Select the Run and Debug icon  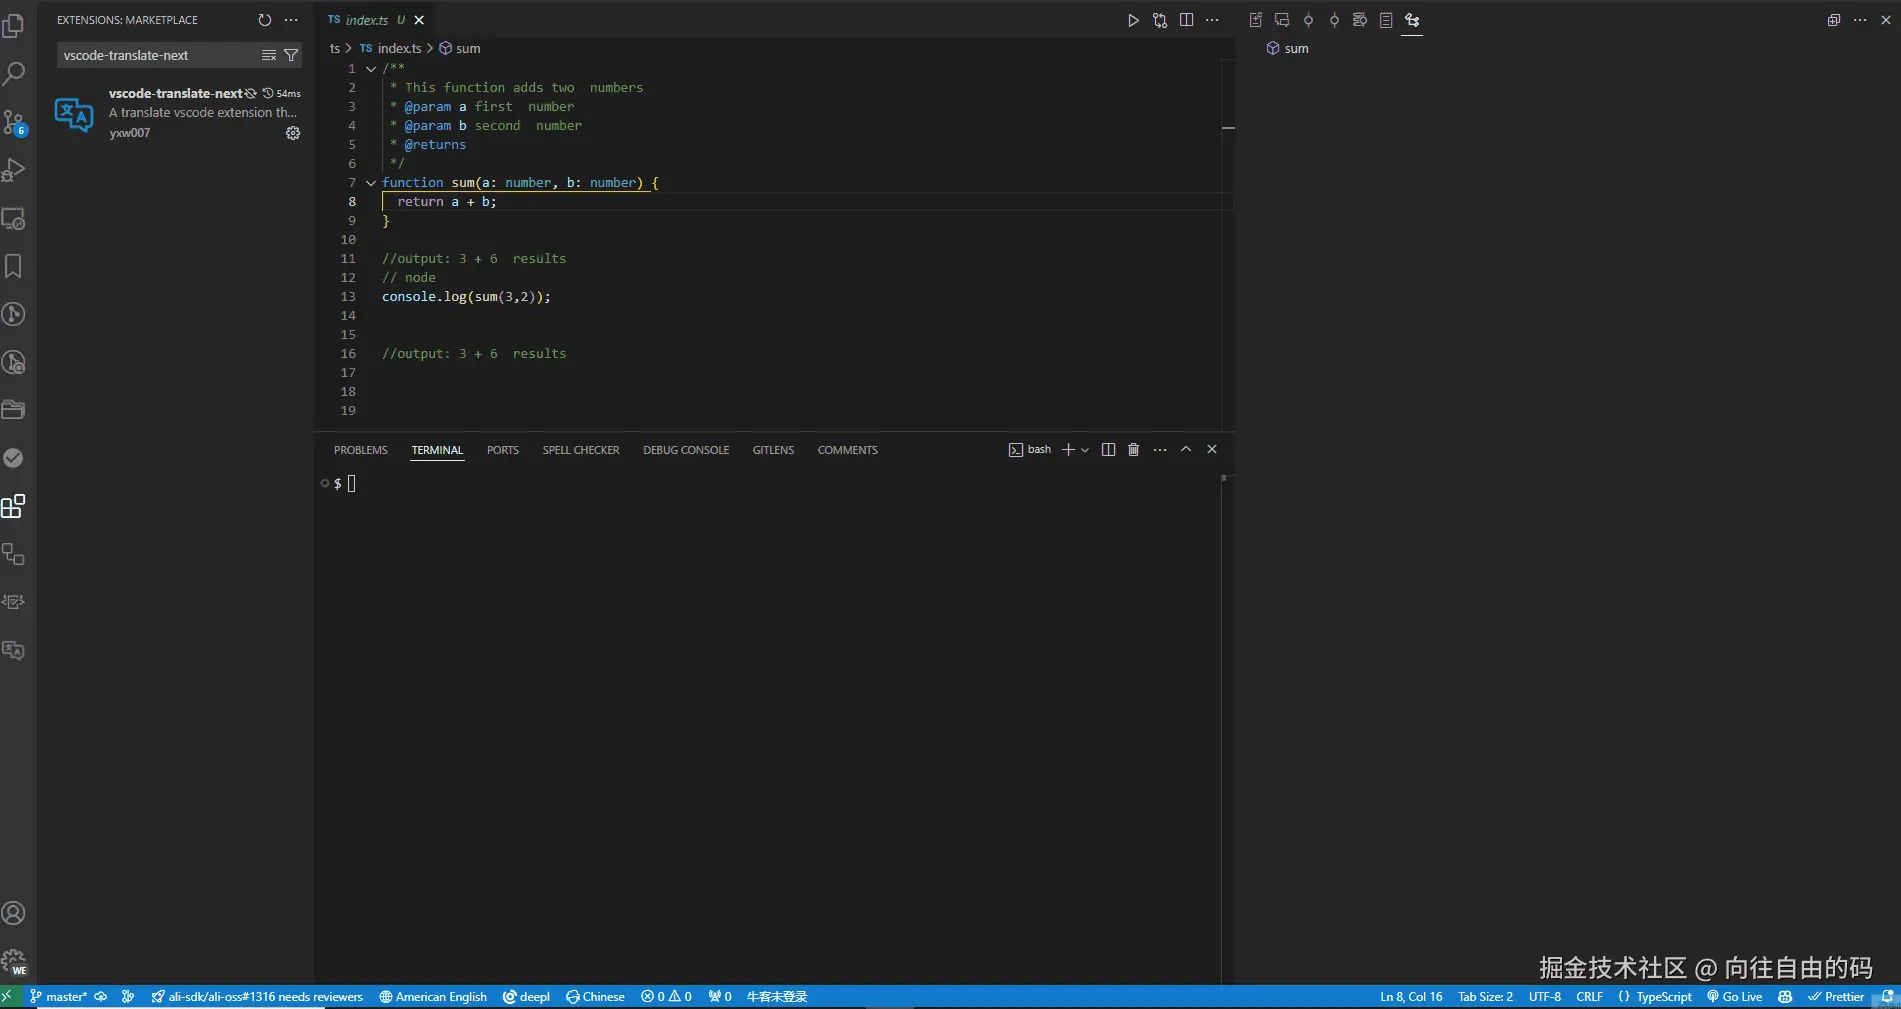coord(15,170)
